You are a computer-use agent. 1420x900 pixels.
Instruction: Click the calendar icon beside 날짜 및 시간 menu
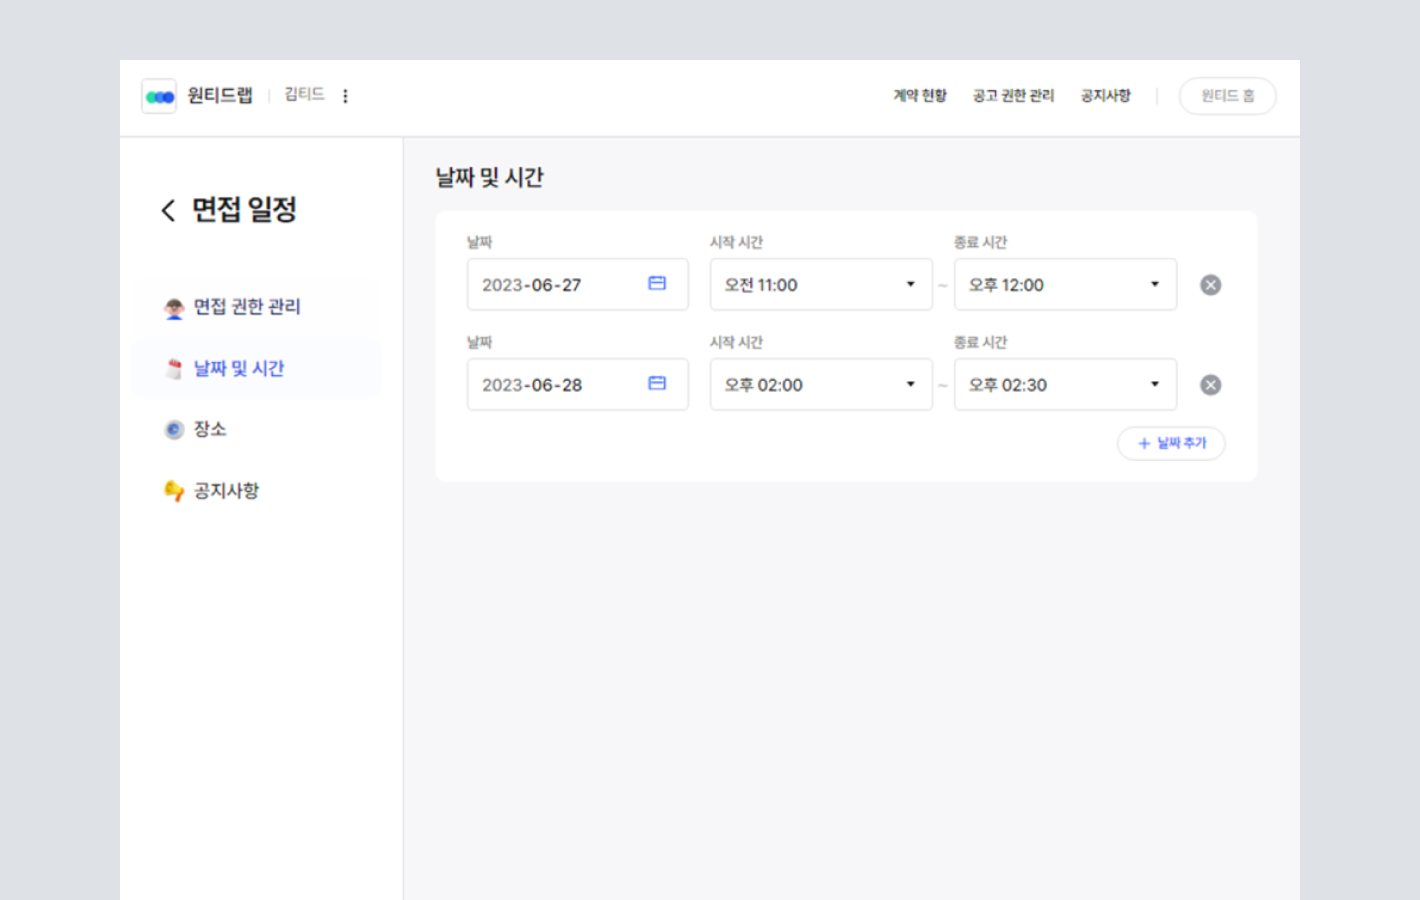pos(174,369)
